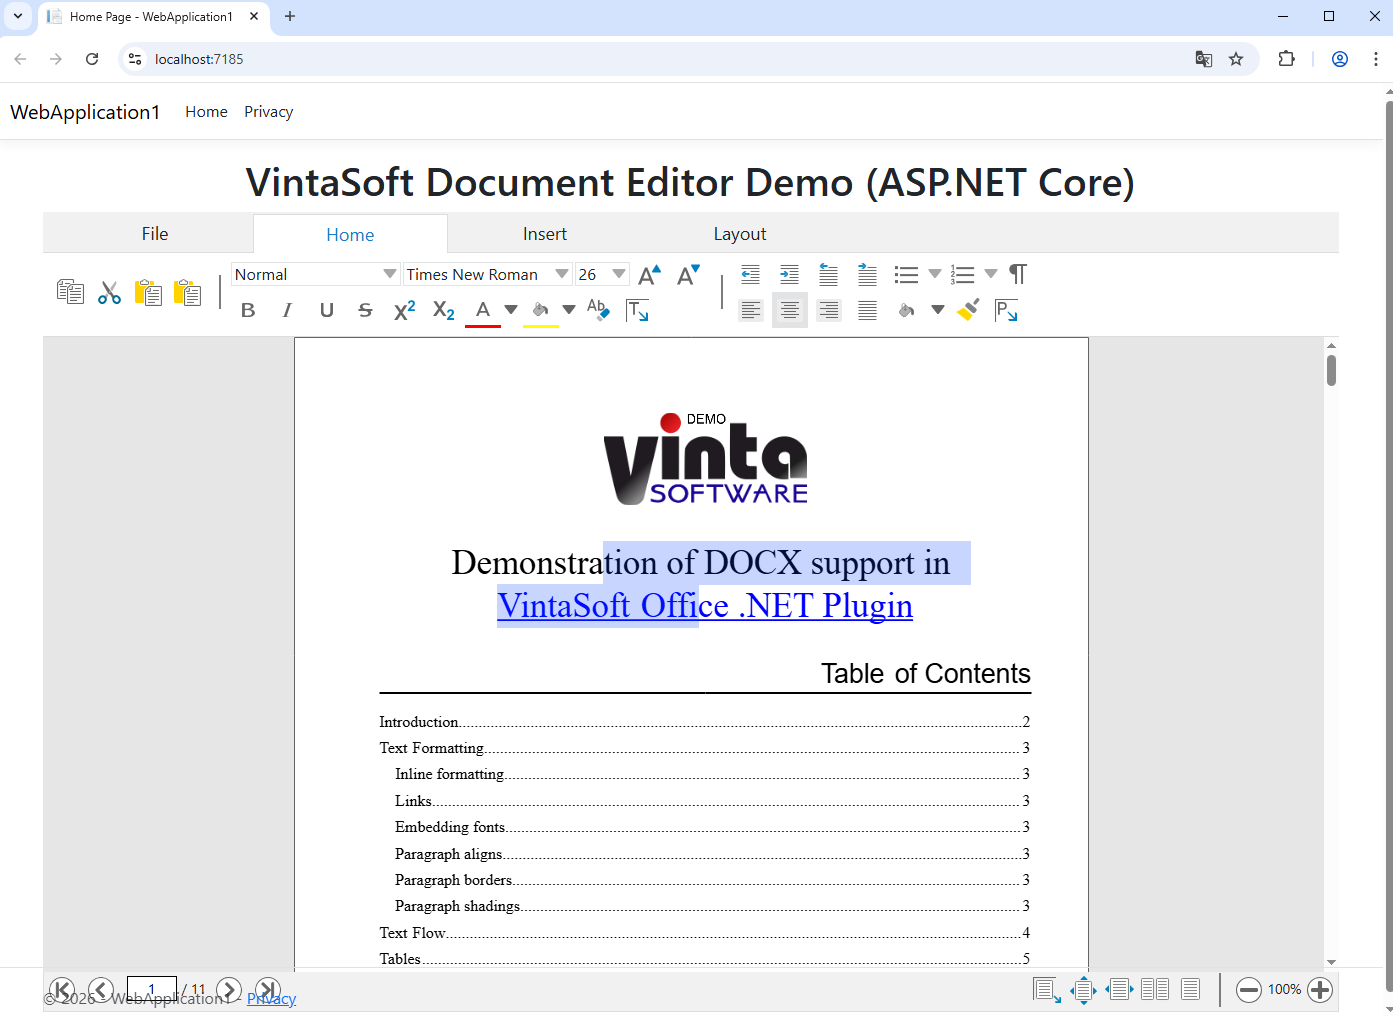The height and width of the screenshot is (1016, 1393).
Task: Expand the font size 26 dropdown
Action: (619, 275)
